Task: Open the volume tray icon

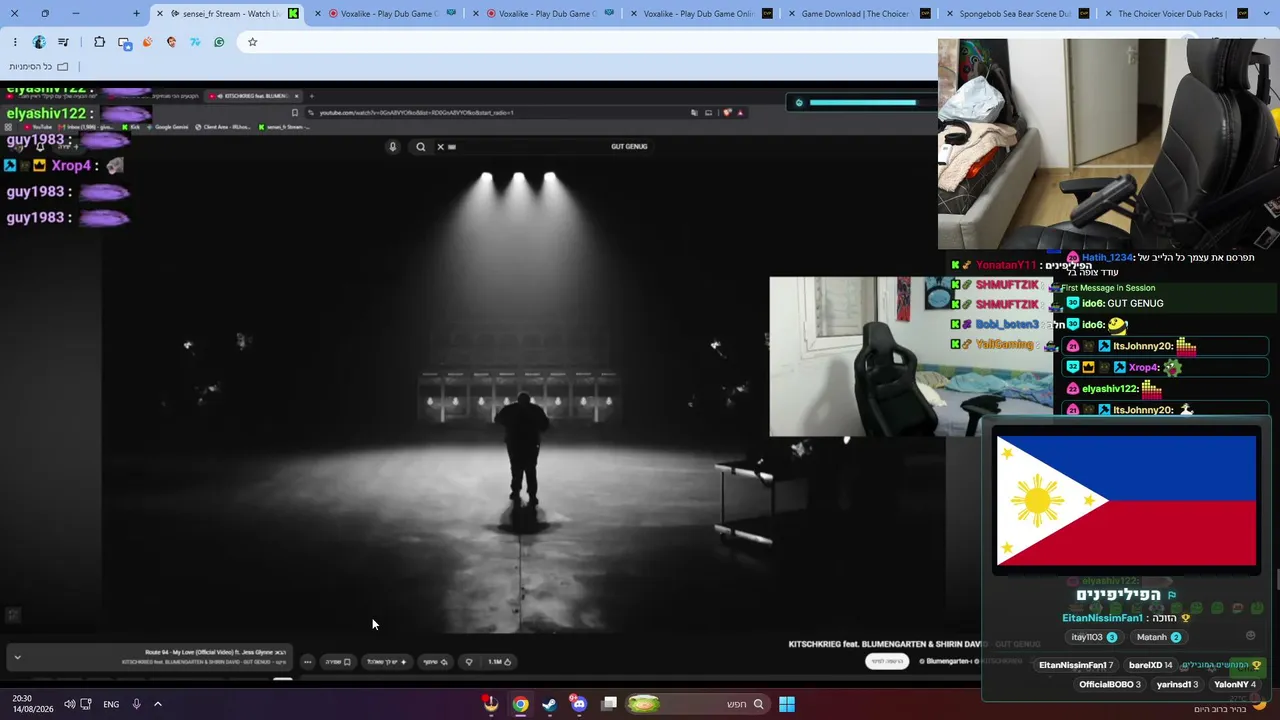Action: 69,704
